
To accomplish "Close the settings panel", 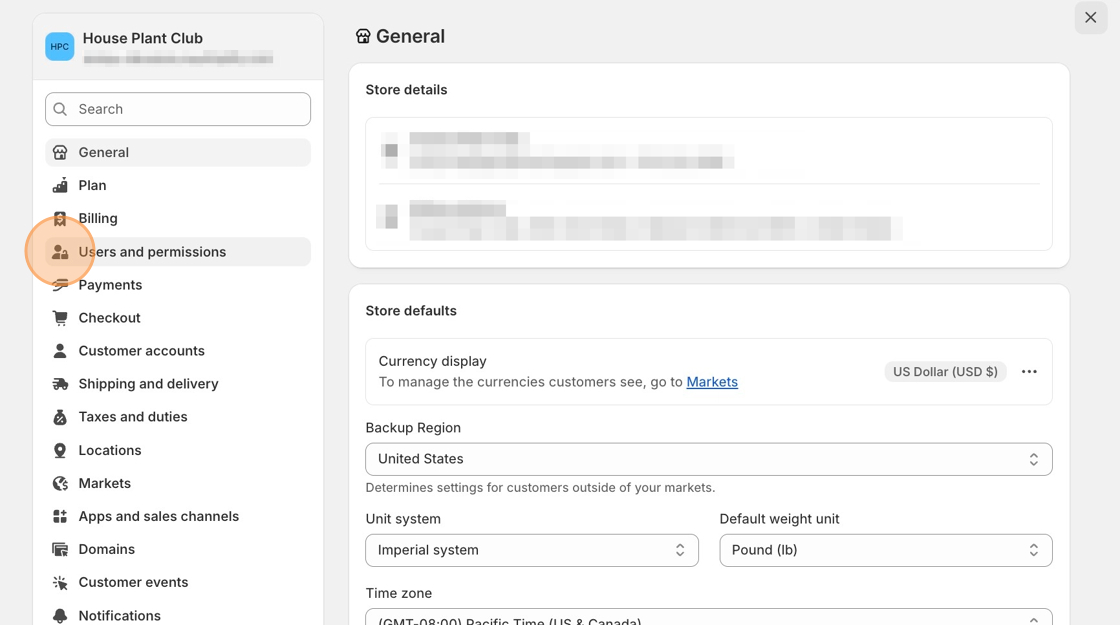I will point(1091,18).
